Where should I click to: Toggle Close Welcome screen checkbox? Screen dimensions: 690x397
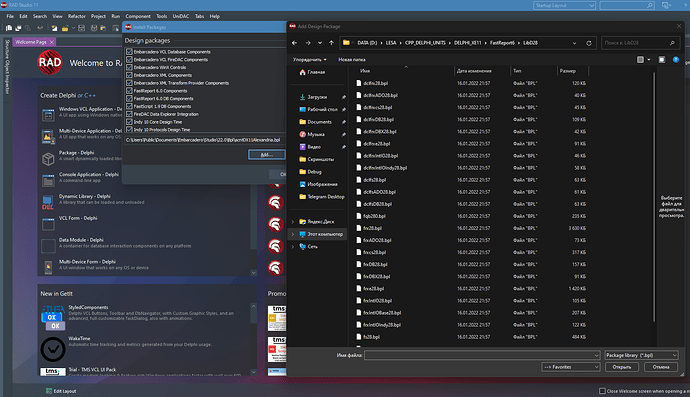[x=602, y=391]
